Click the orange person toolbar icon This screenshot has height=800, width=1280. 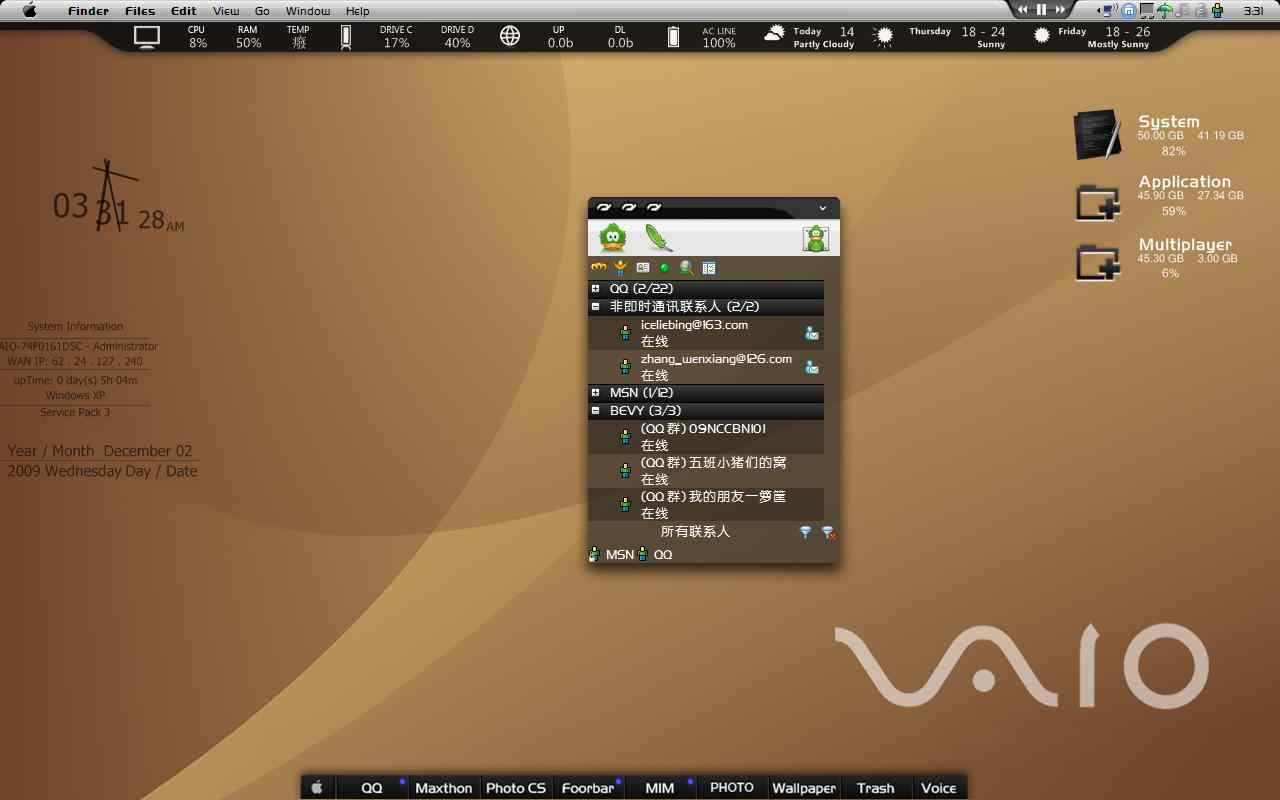(x=620, y=267)
